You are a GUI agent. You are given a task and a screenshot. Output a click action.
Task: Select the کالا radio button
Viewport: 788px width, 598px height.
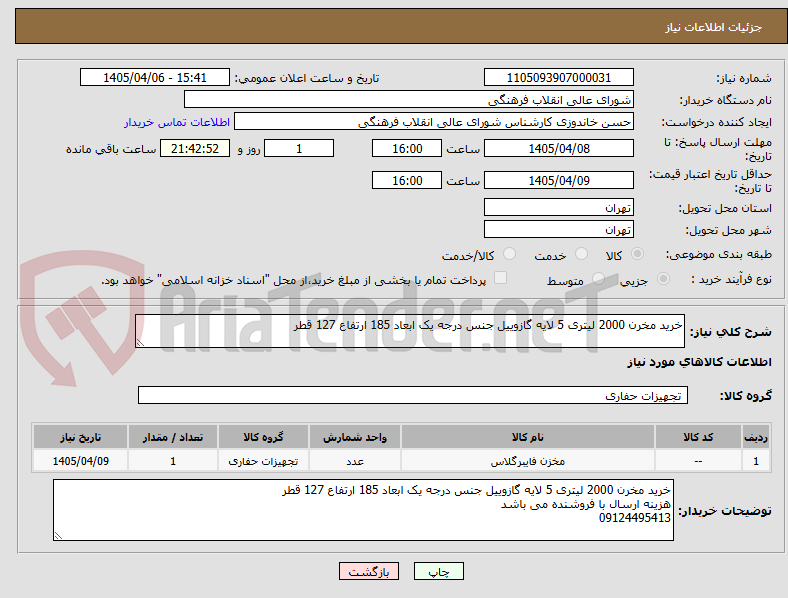coord(637,254)
